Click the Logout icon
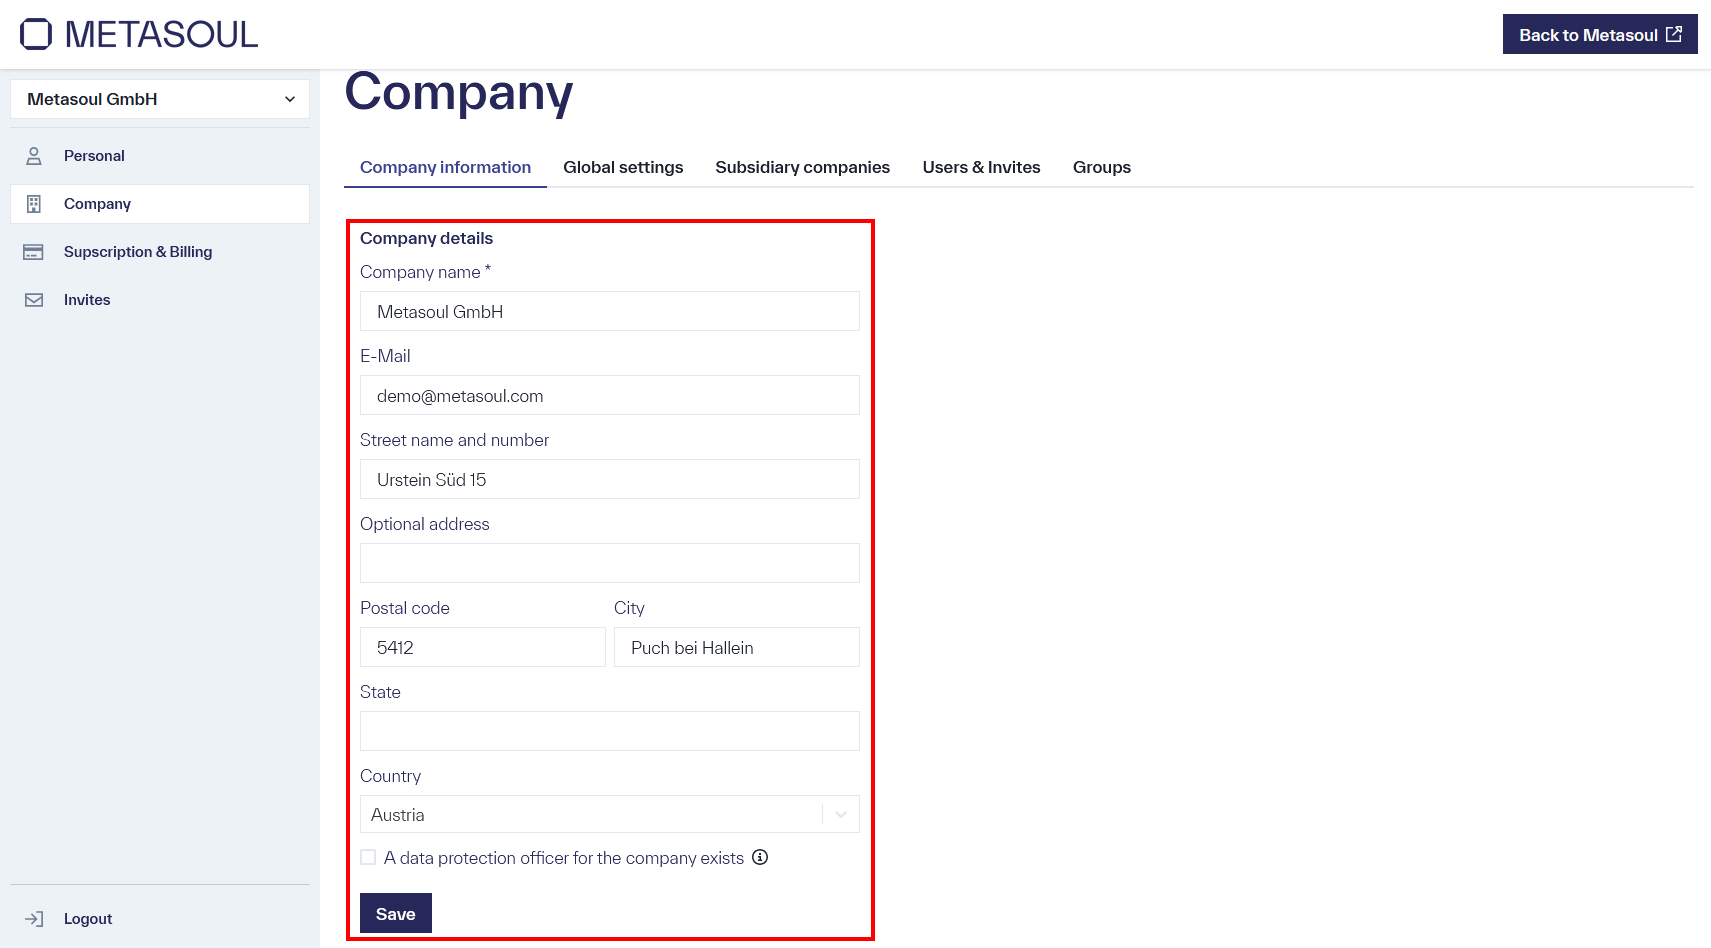 pyautogui.click(x=35, y=918)
